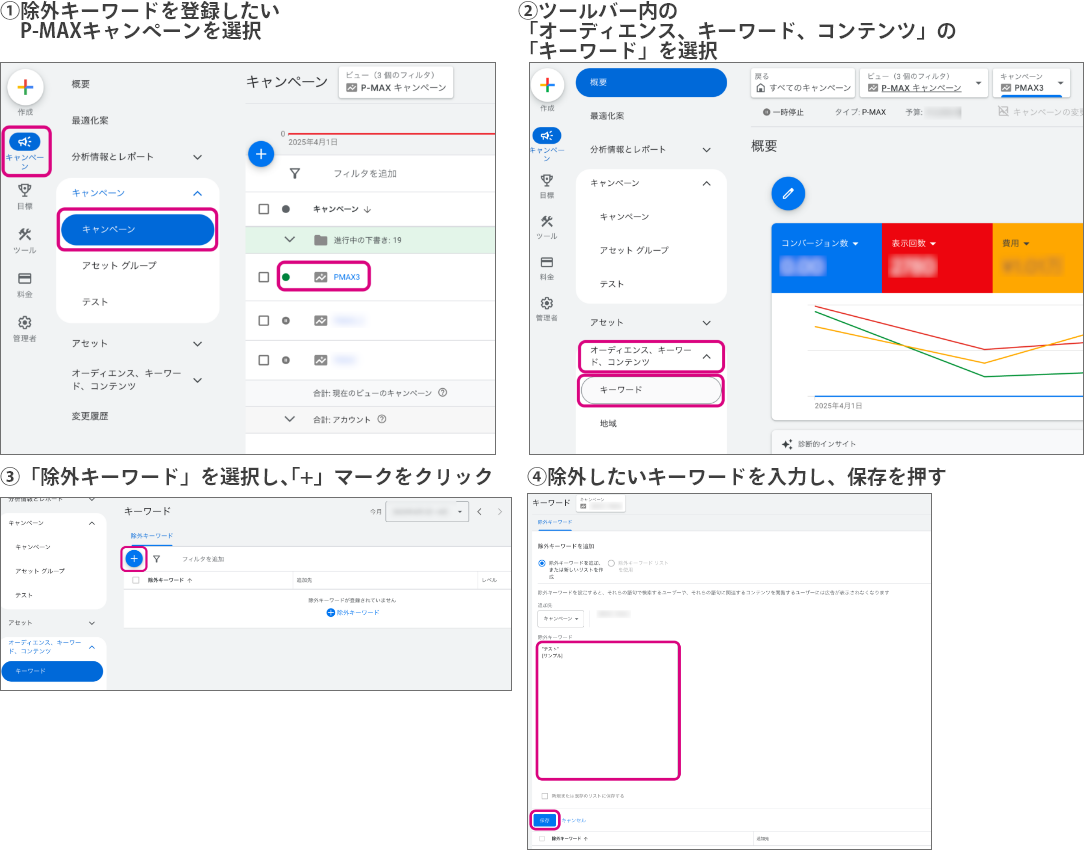The width and height of the screenshot is (1084, 850).
Task: Tick the checkbox on the PMAX3 row
Action: click(x=263, y=277)
